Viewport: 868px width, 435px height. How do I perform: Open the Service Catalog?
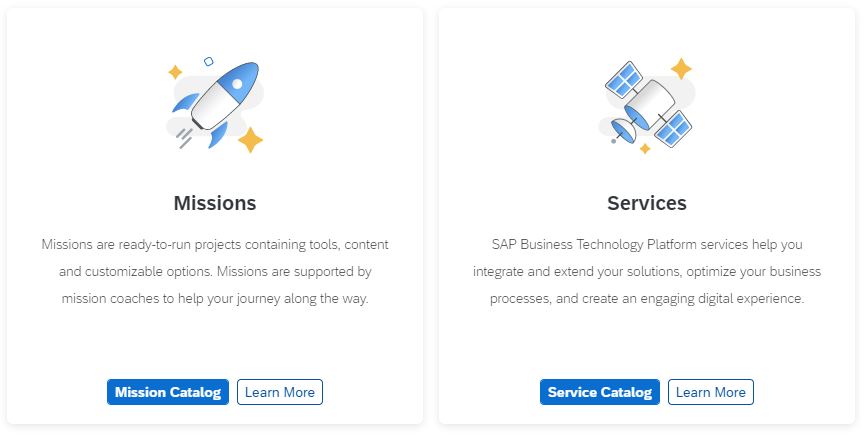pos(600,392)
